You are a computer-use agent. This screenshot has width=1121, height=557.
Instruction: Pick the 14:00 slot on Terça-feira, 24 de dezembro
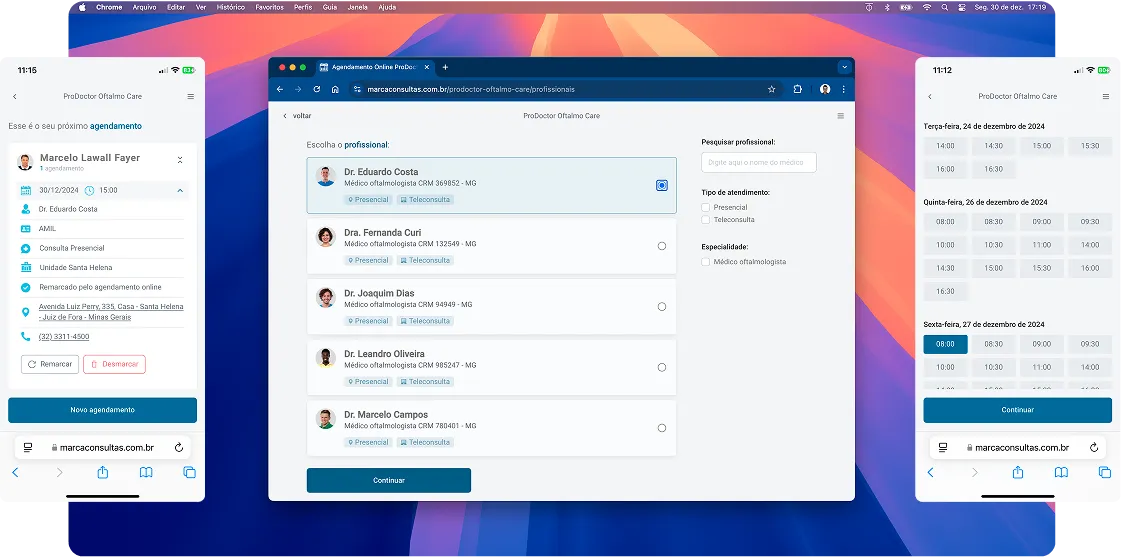945,146
